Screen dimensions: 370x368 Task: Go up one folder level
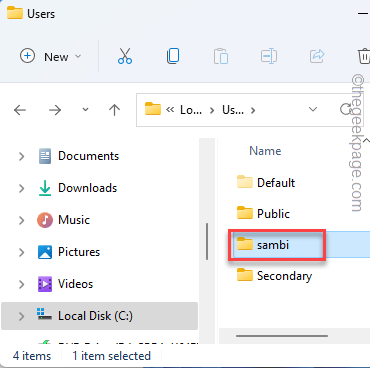pyautogui.click(x=114, y=110)
